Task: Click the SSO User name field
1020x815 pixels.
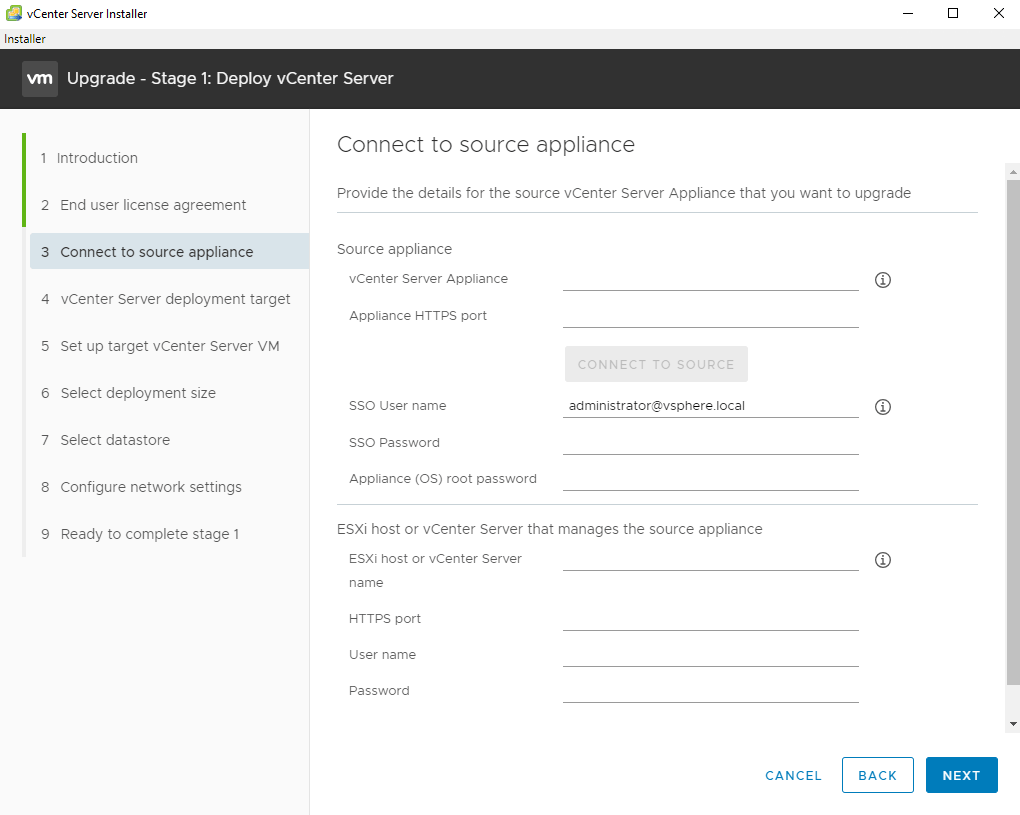Action: point(710,406)
